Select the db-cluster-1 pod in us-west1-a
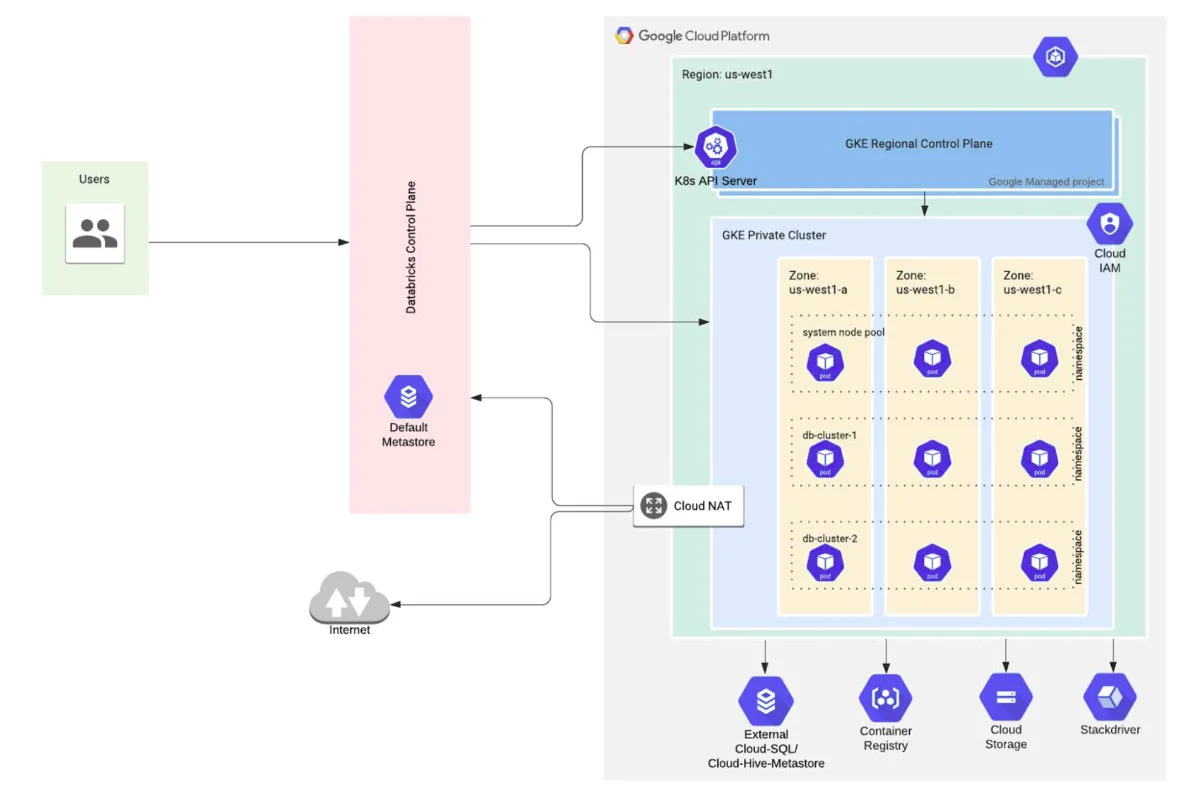Image resolution: width=1189 pixels, height=790 pixels. point(825,459)
